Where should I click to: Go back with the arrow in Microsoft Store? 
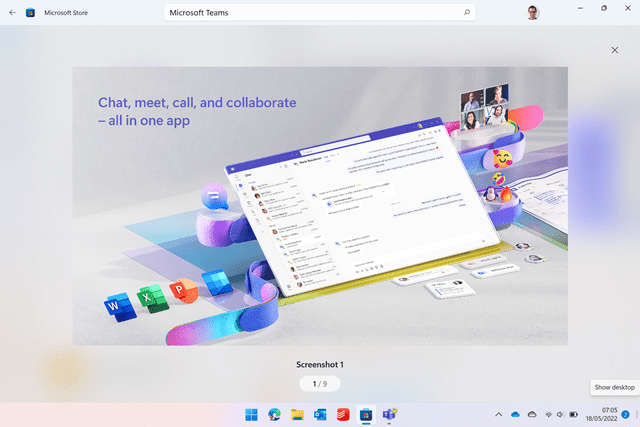[12, 13]
